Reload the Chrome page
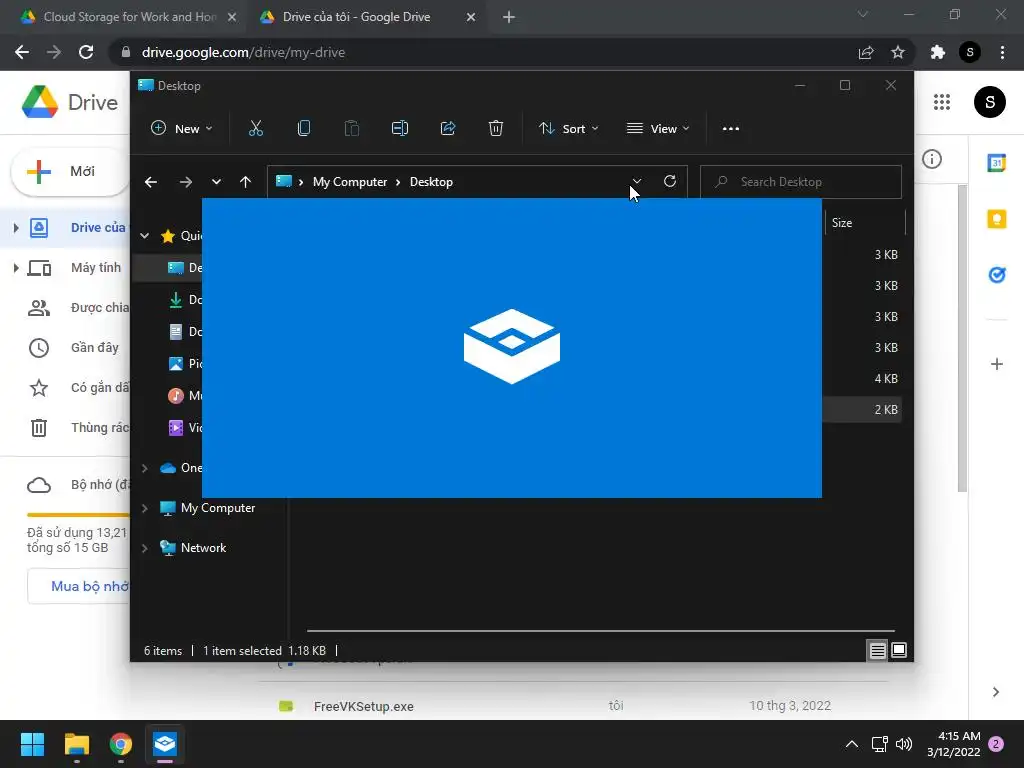 click(x=86, y=52)
